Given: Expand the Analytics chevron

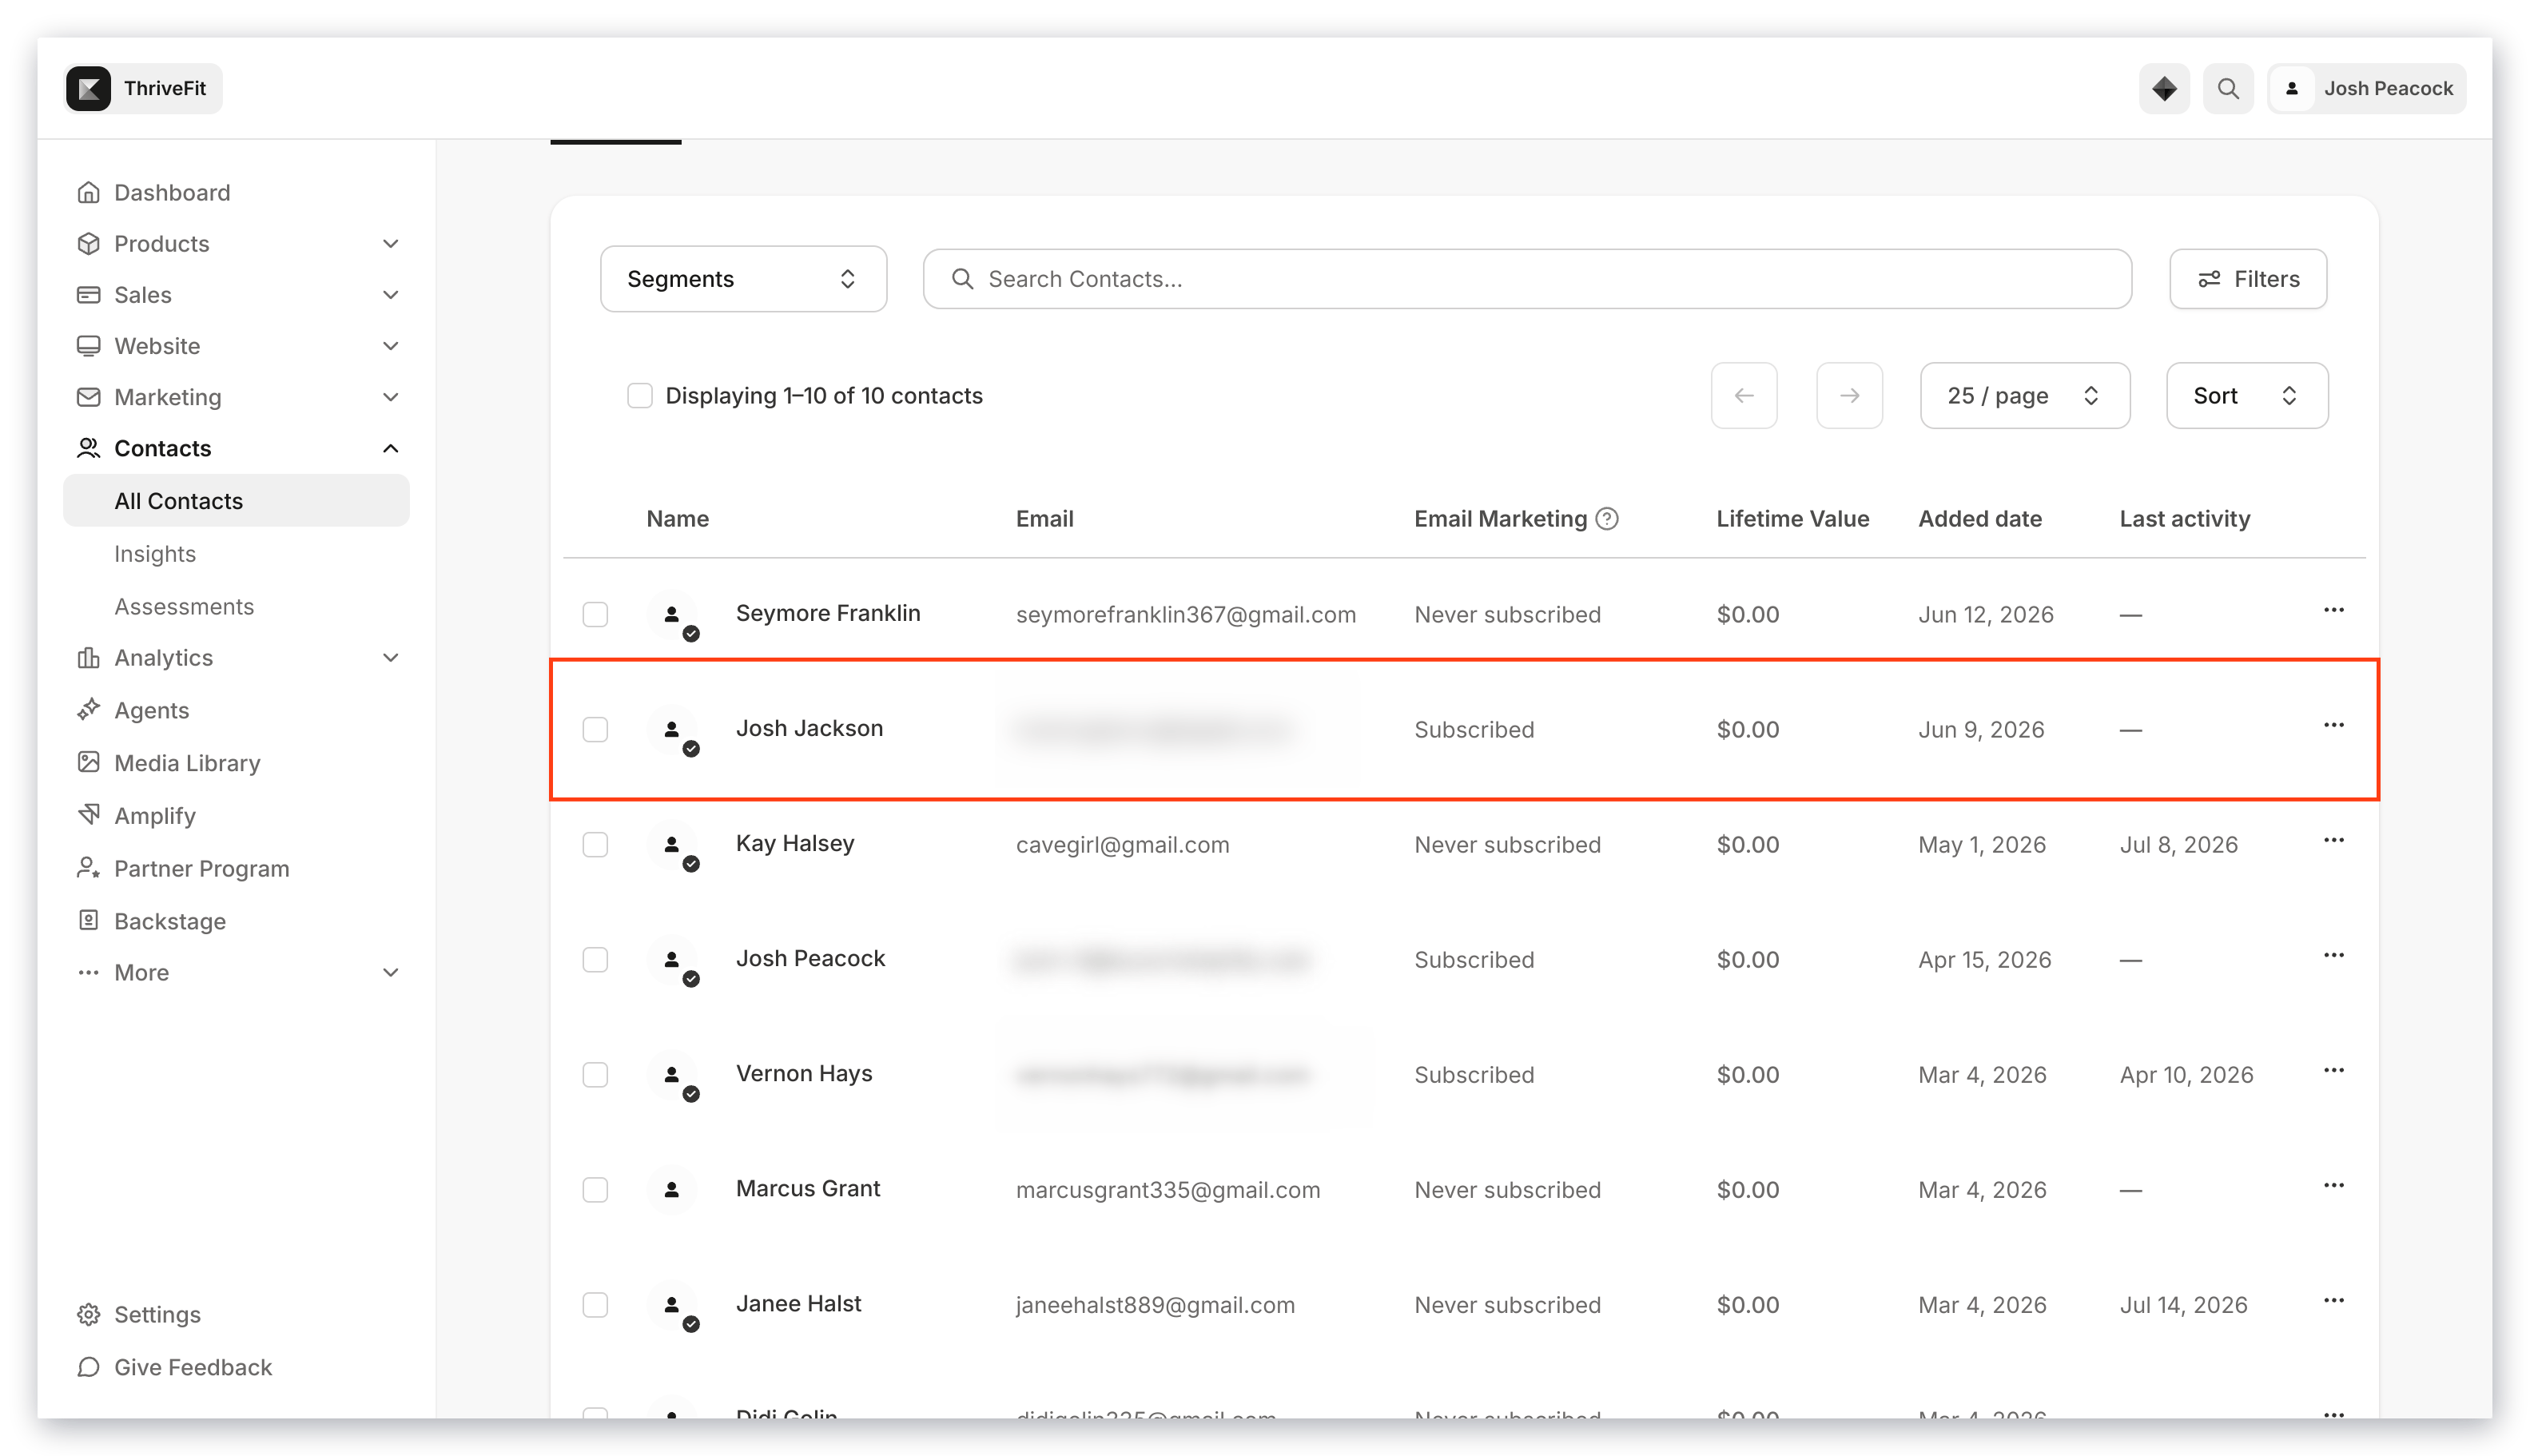Looking at the screenshot, I should 391,657.
